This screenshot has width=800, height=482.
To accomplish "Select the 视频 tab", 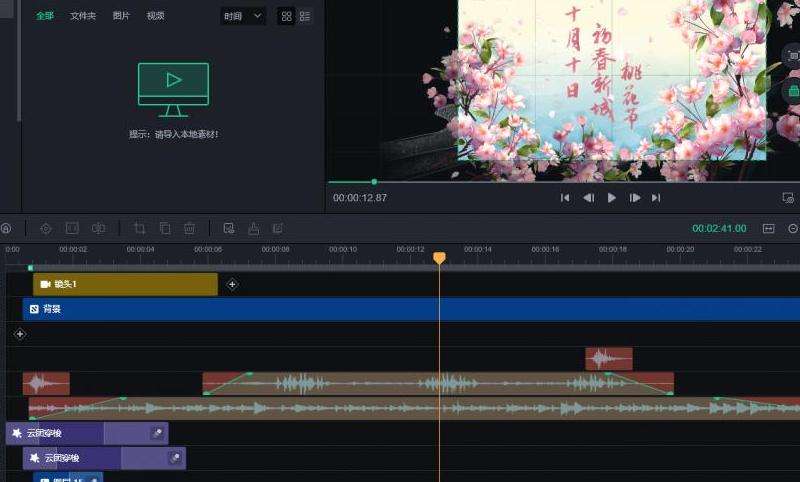I will click(x=155, y=16).
